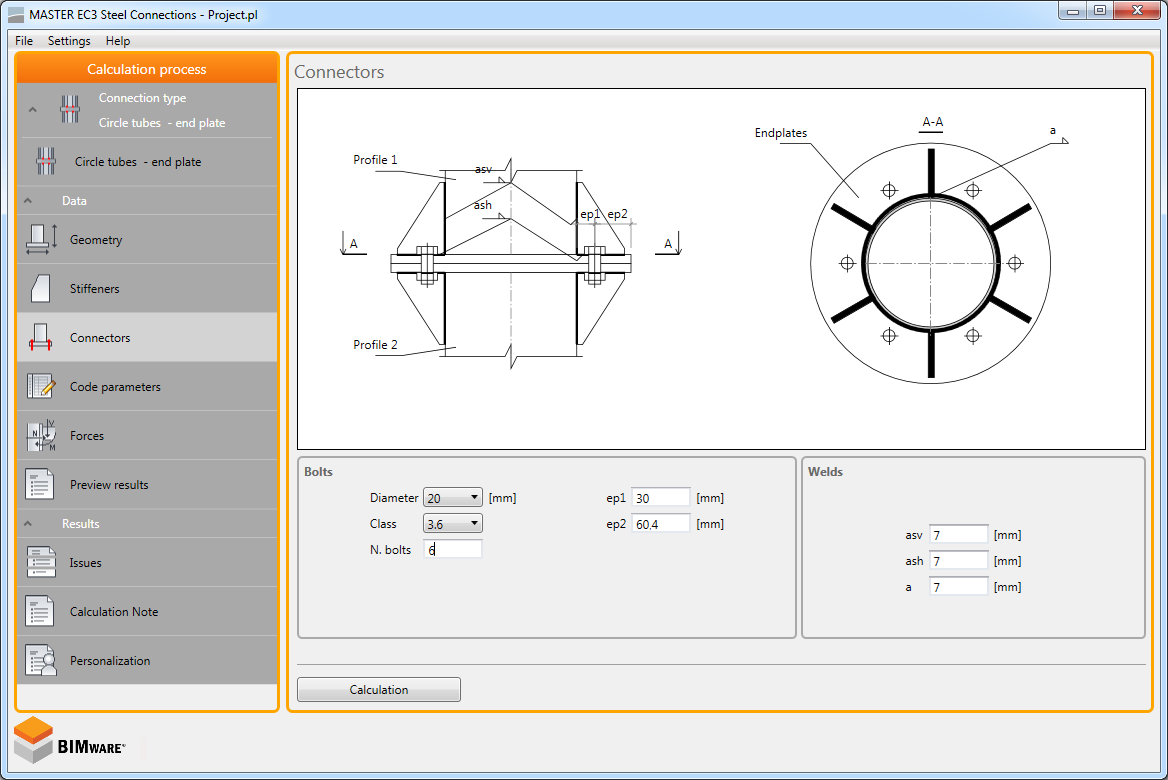The height and width of the screenshot is (780, 1168).
Task: Open the File menu
Action: (x=24, y=41)
